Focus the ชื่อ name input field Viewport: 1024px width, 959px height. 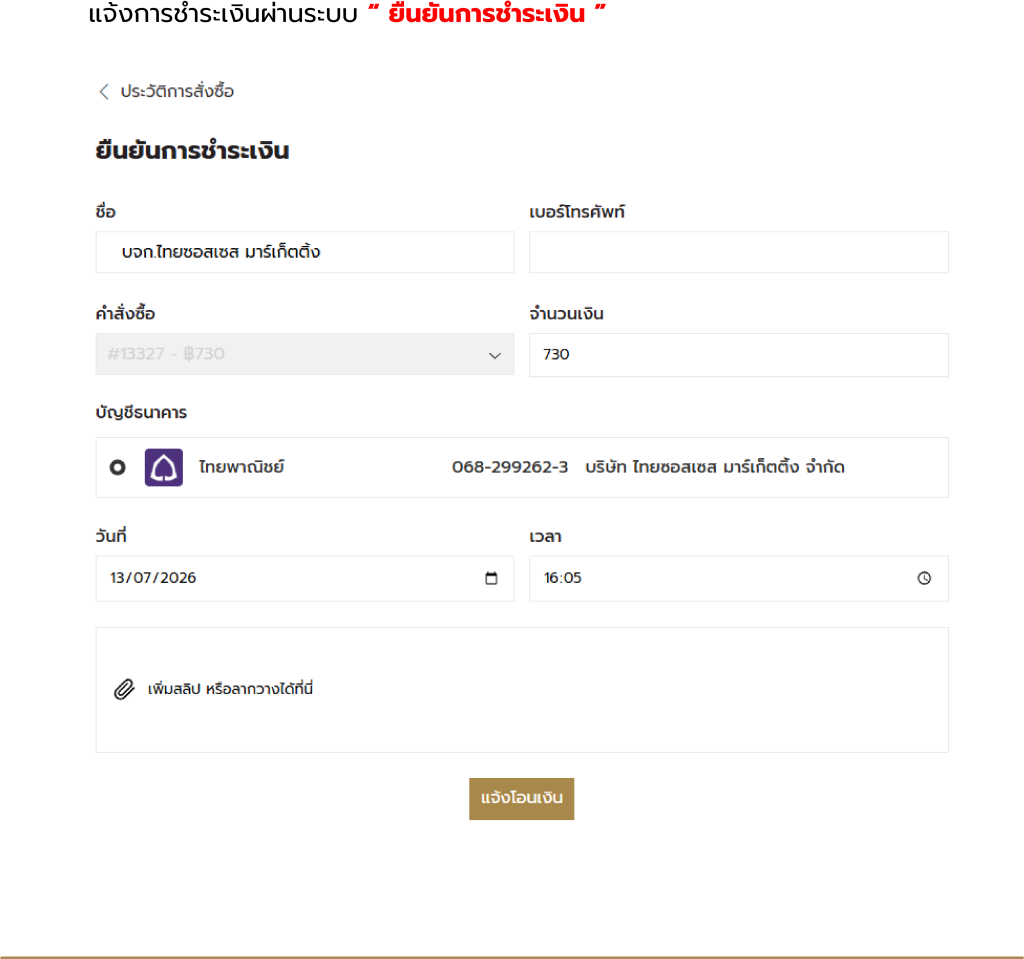305,252
